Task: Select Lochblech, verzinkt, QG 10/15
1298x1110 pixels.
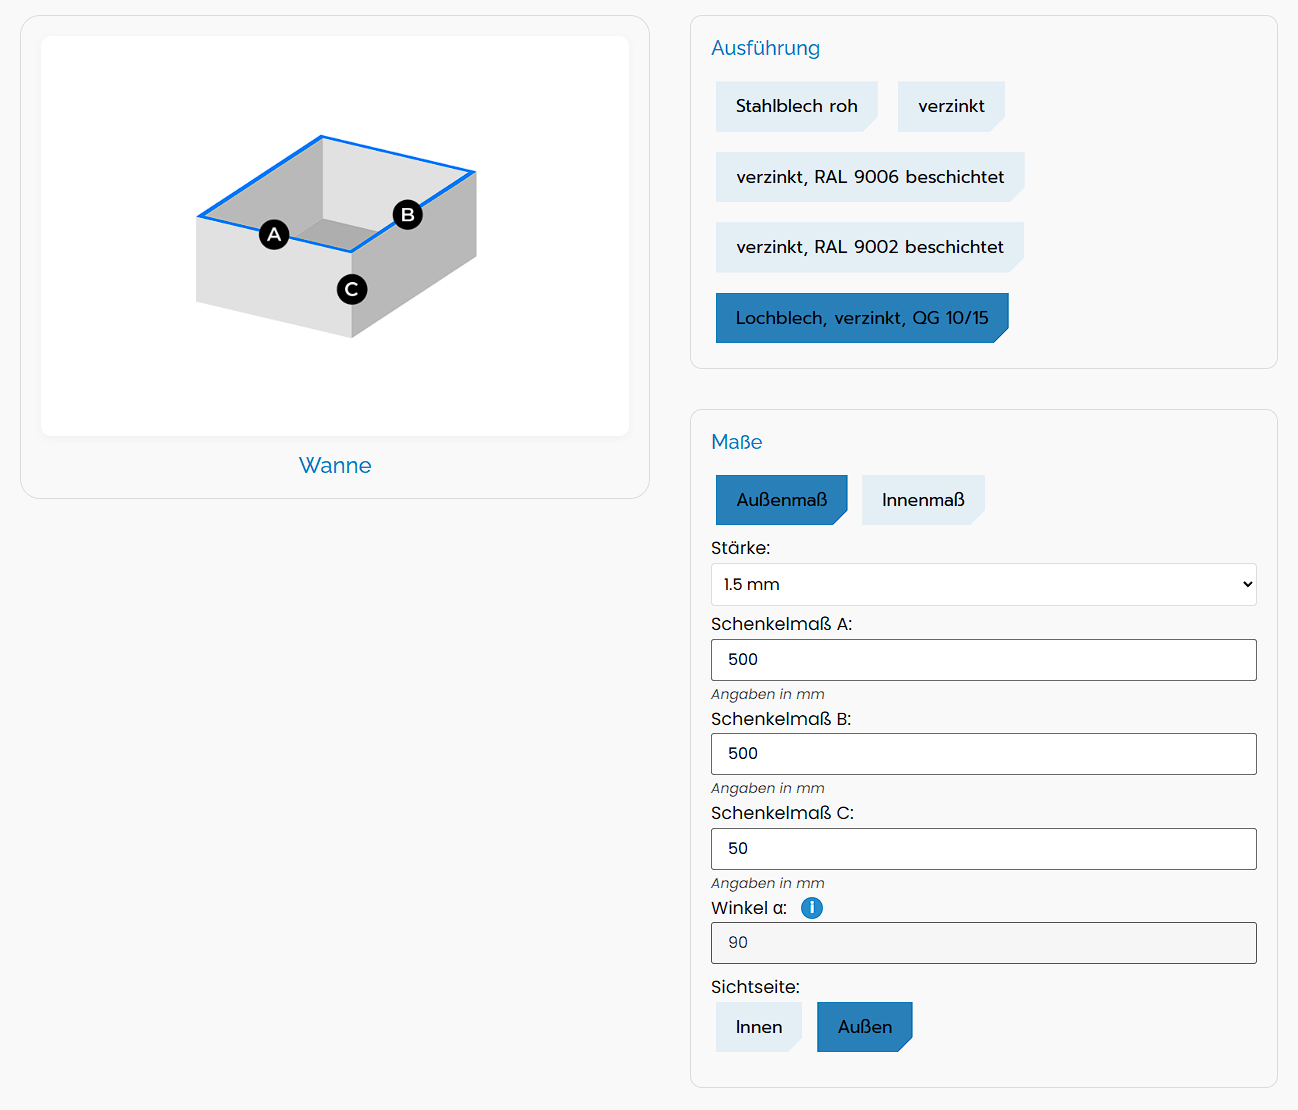Action: pos(861,318)
